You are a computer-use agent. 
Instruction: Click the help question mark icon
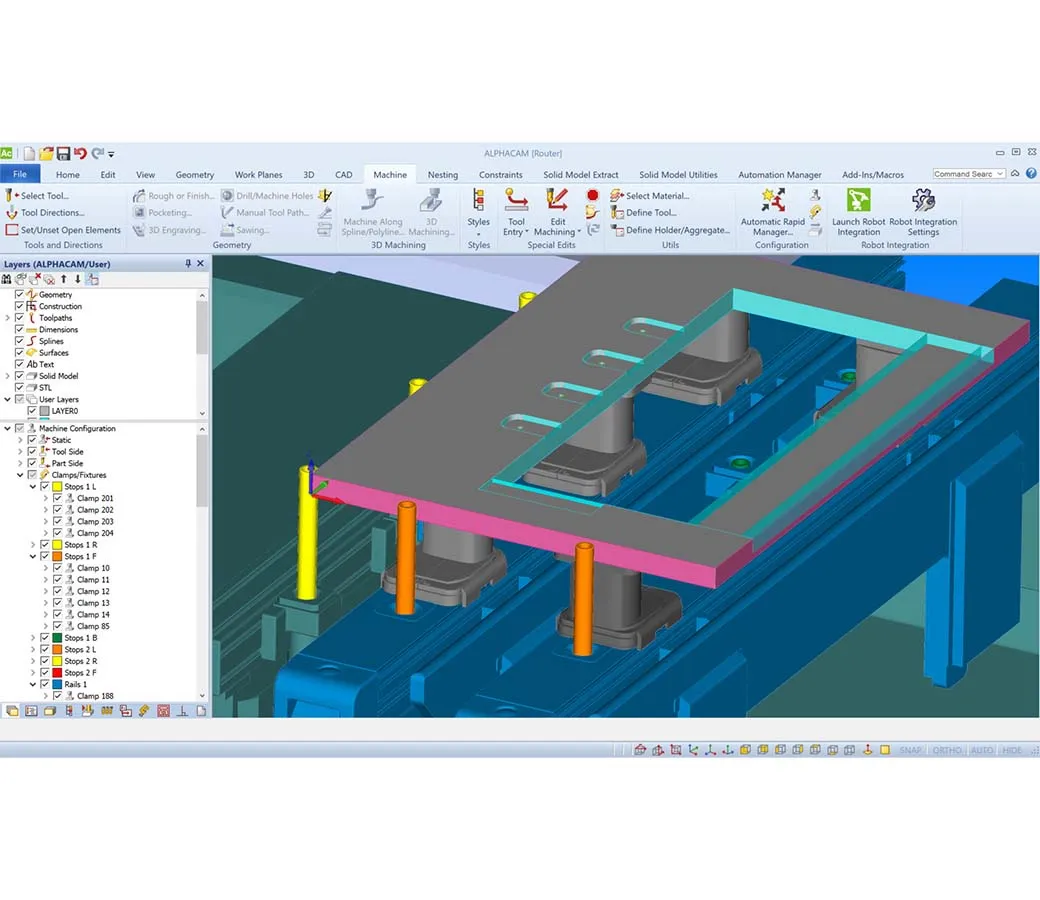click(1031, 174)
